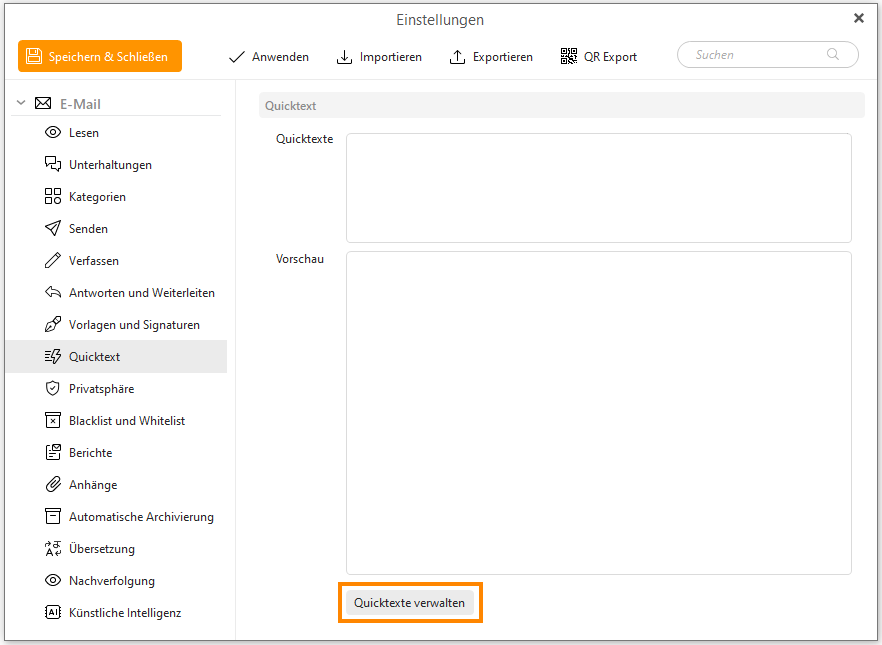Open Blacklist und Whitelist settings
Viewport: 882px width, 645px height.
click(127, 421)
